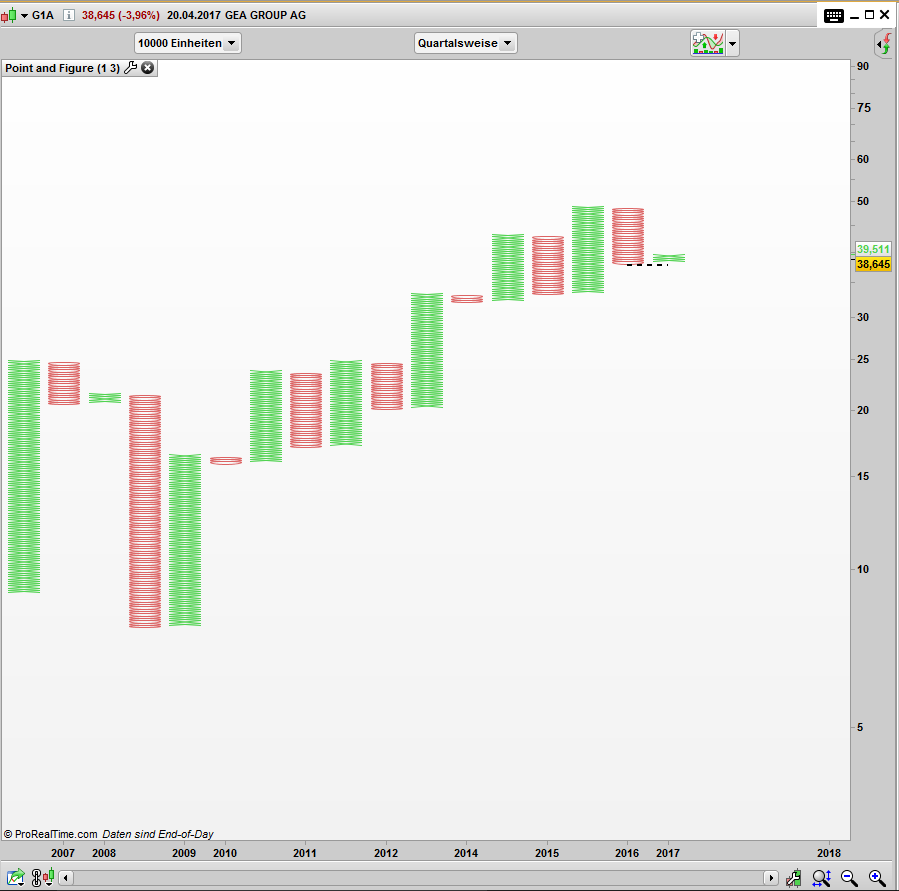Toggle the right side panel arrow

(x=884, y=44)
